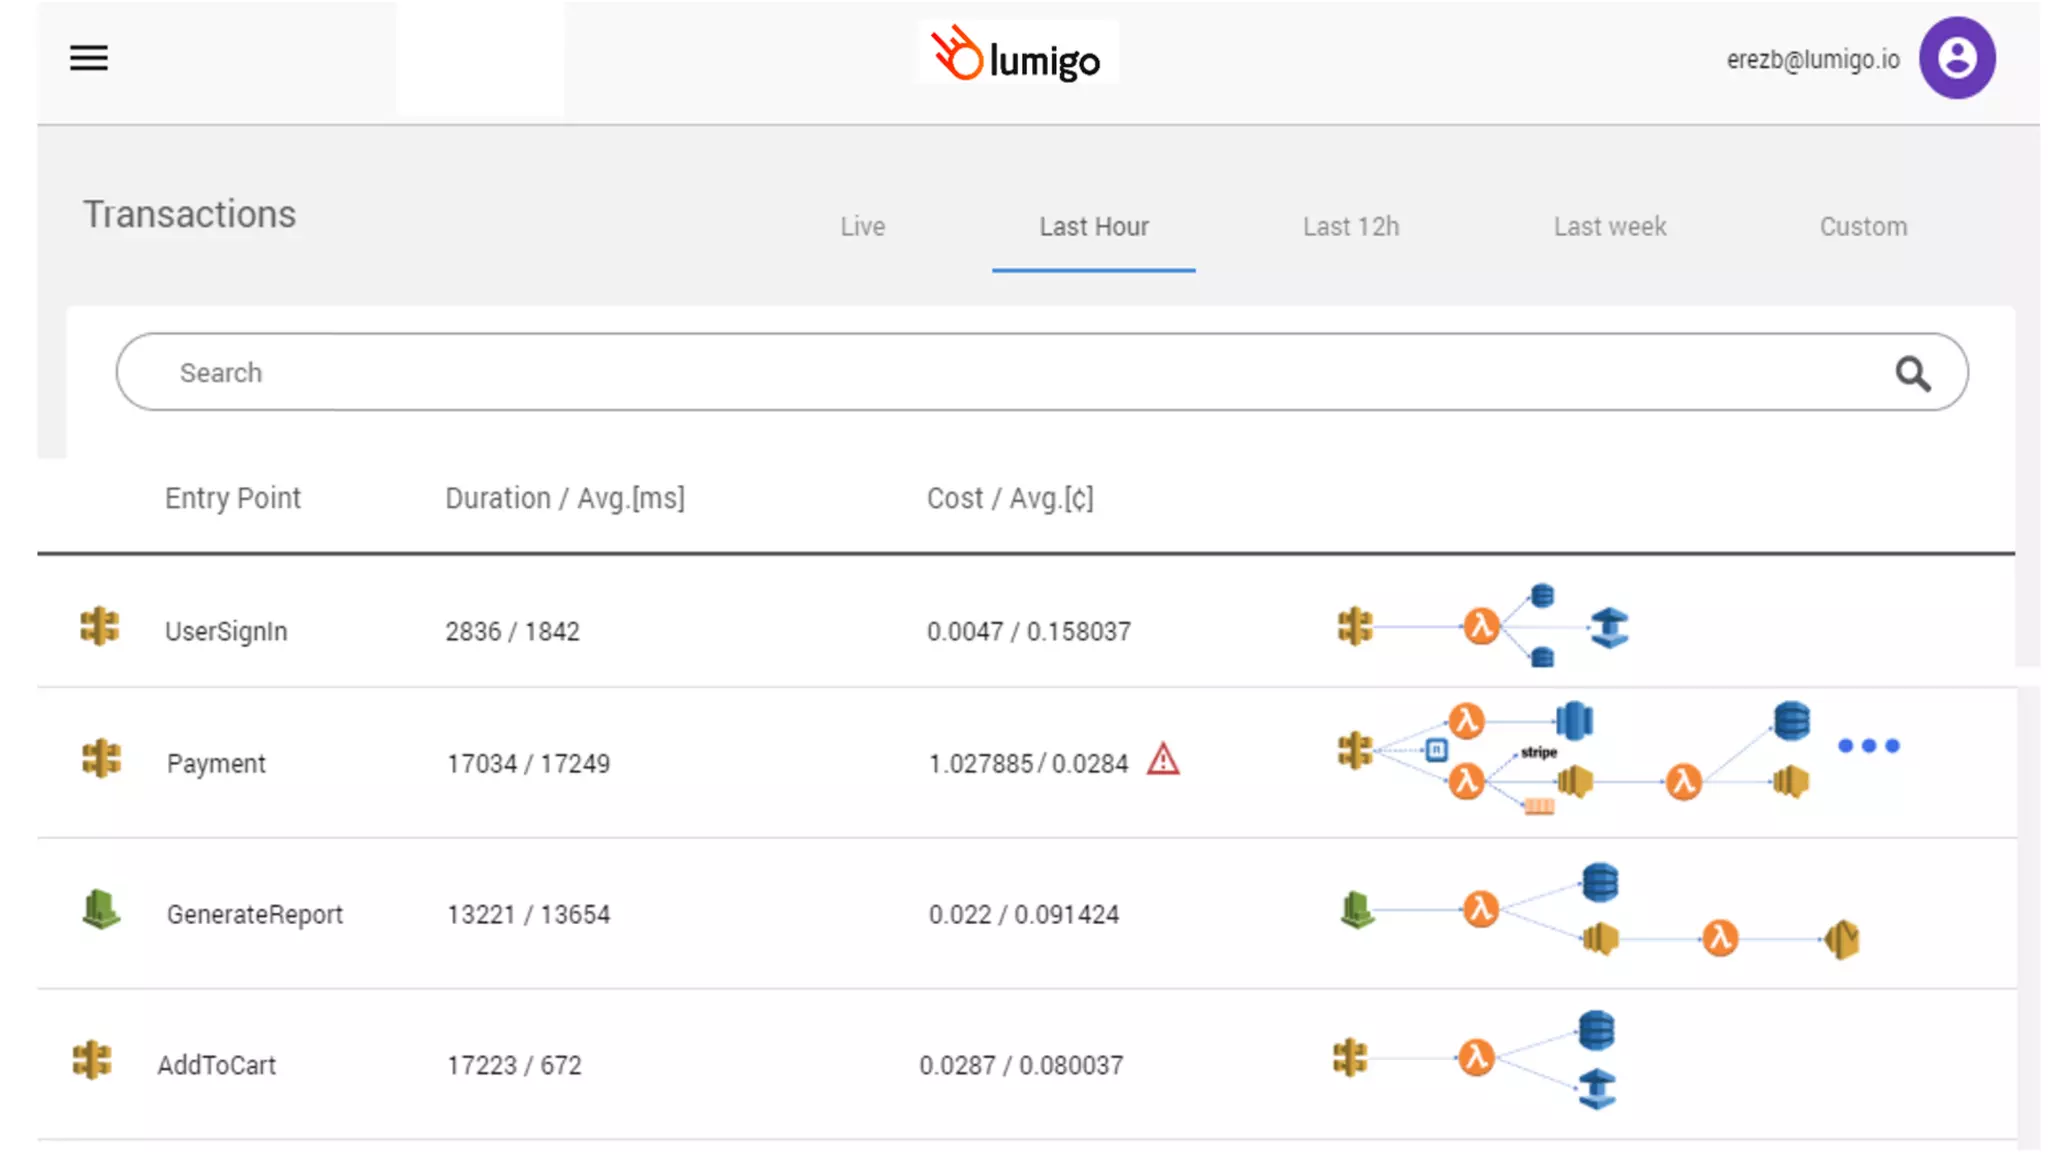Switch to the Live tab
The width and height of the screenshot is (2048, 1152).
click(862, 227)
